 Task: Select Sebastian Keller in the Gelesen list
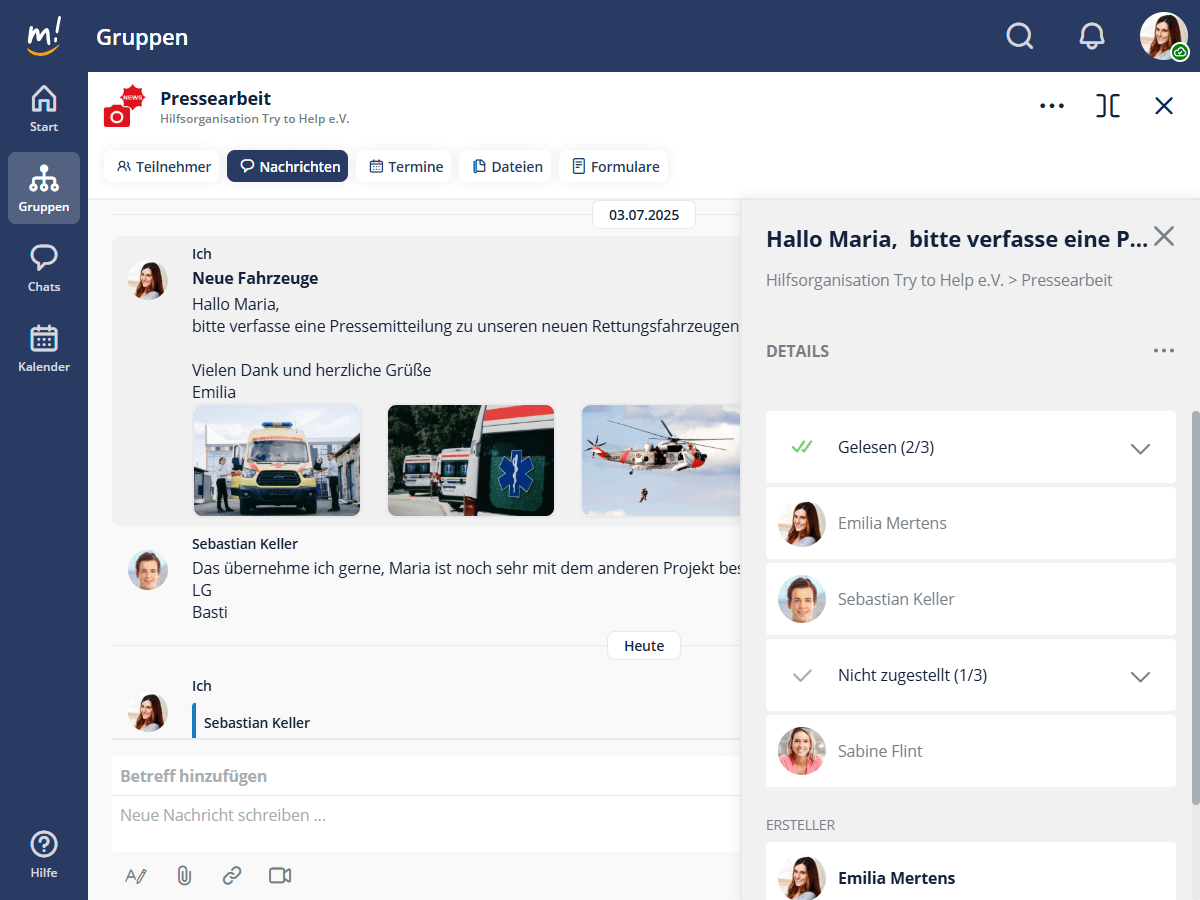point(971,599)
